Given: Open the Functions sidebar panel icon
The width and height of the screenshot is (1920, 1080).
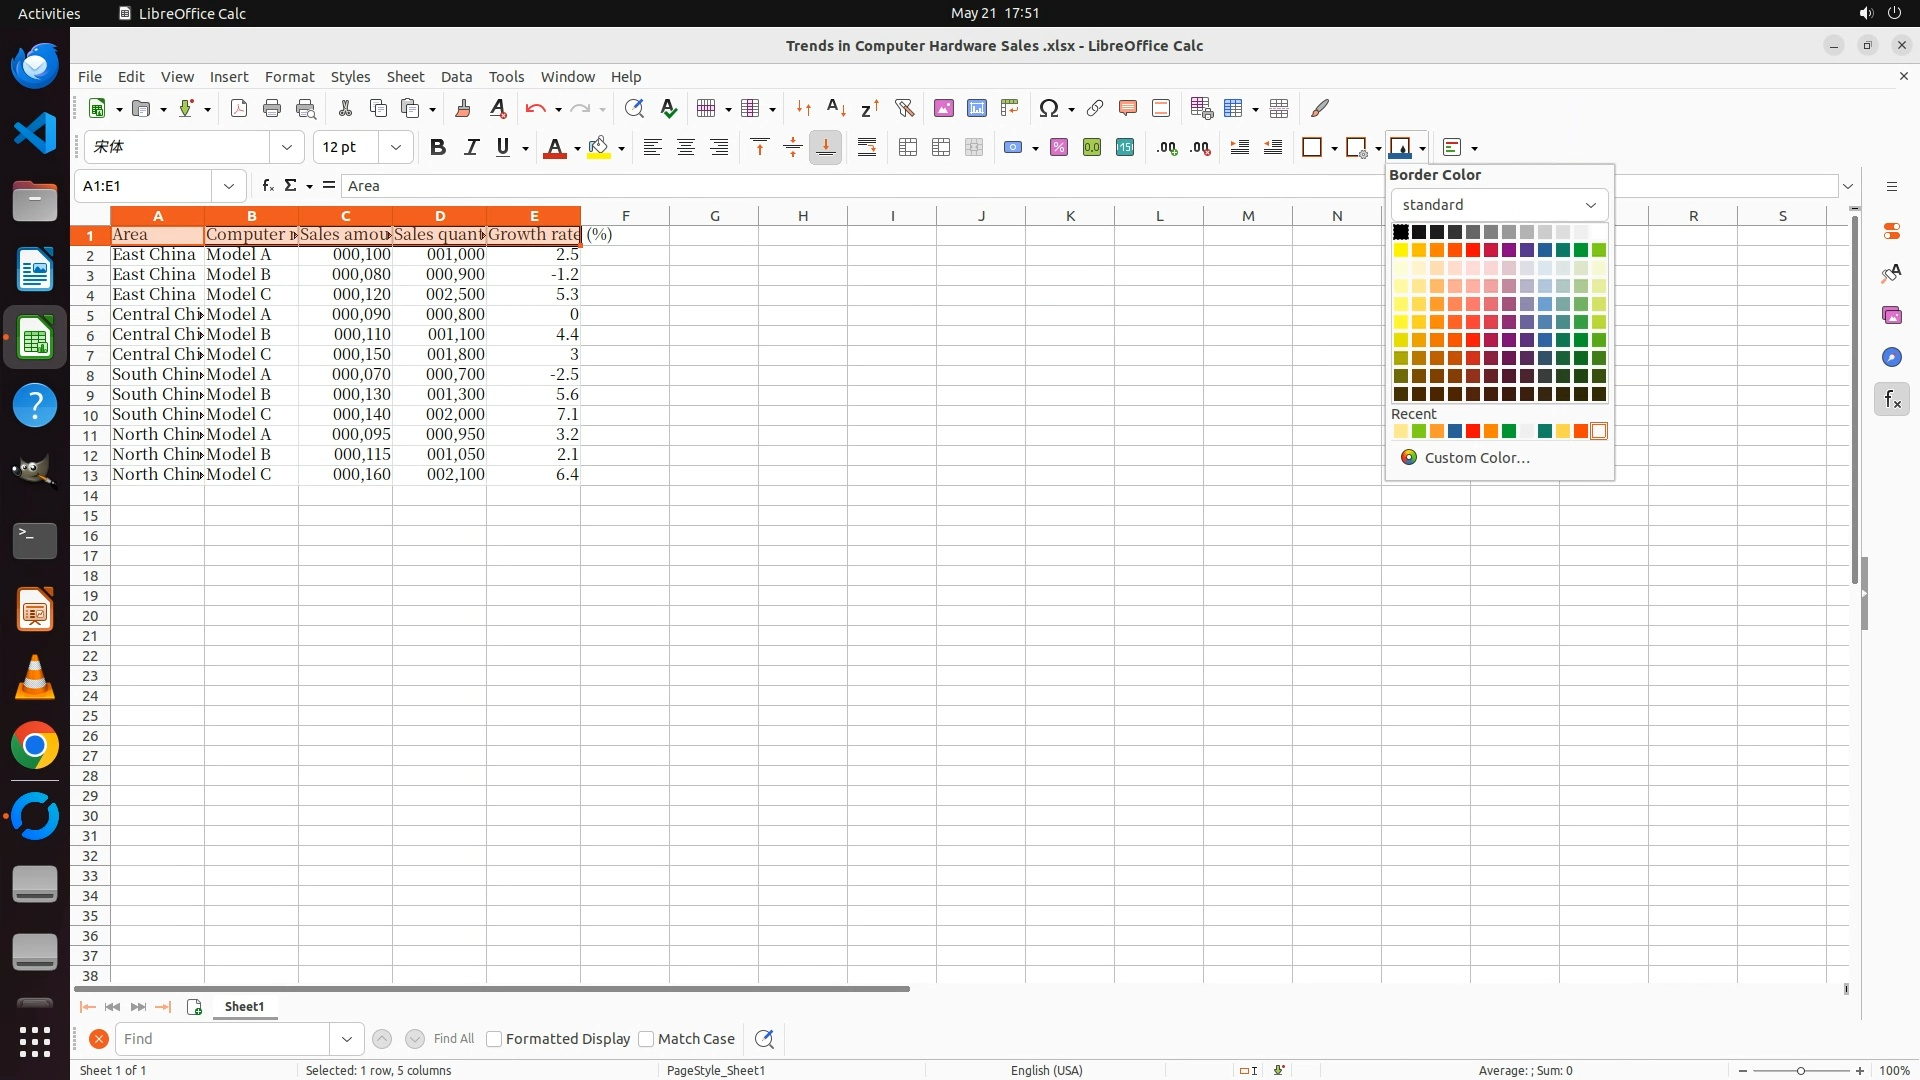Looking at the screenshot, I should pyautogui.click(x=1891, y=400).
